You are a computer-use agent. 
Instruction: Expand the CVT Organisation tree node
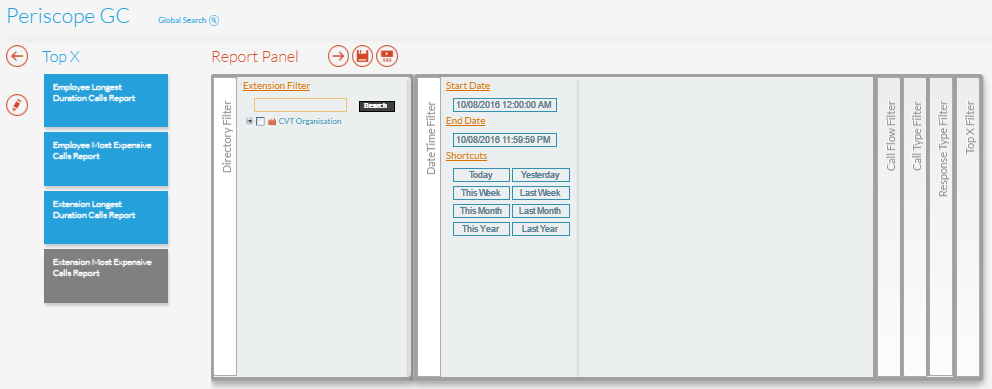250,121
